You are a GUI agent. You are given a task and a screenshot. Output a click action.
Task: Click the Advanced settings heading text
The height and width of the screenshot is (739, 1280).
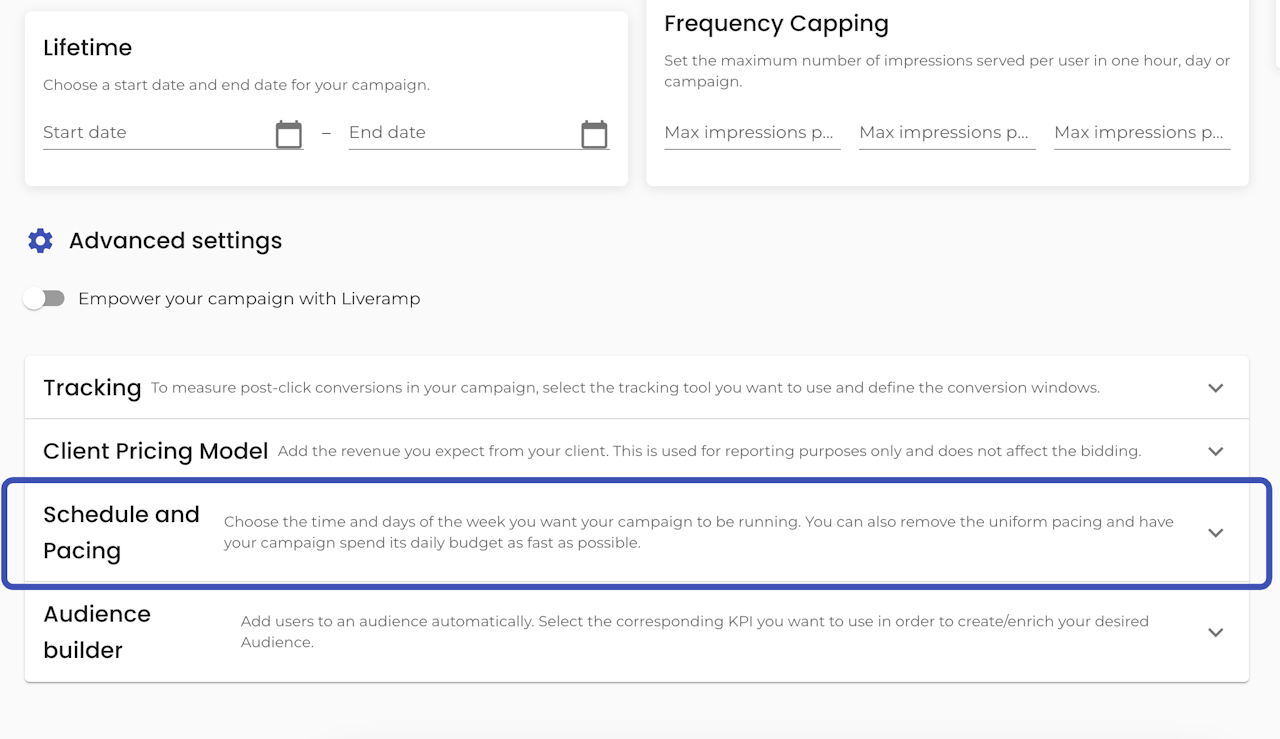point(175,241)
